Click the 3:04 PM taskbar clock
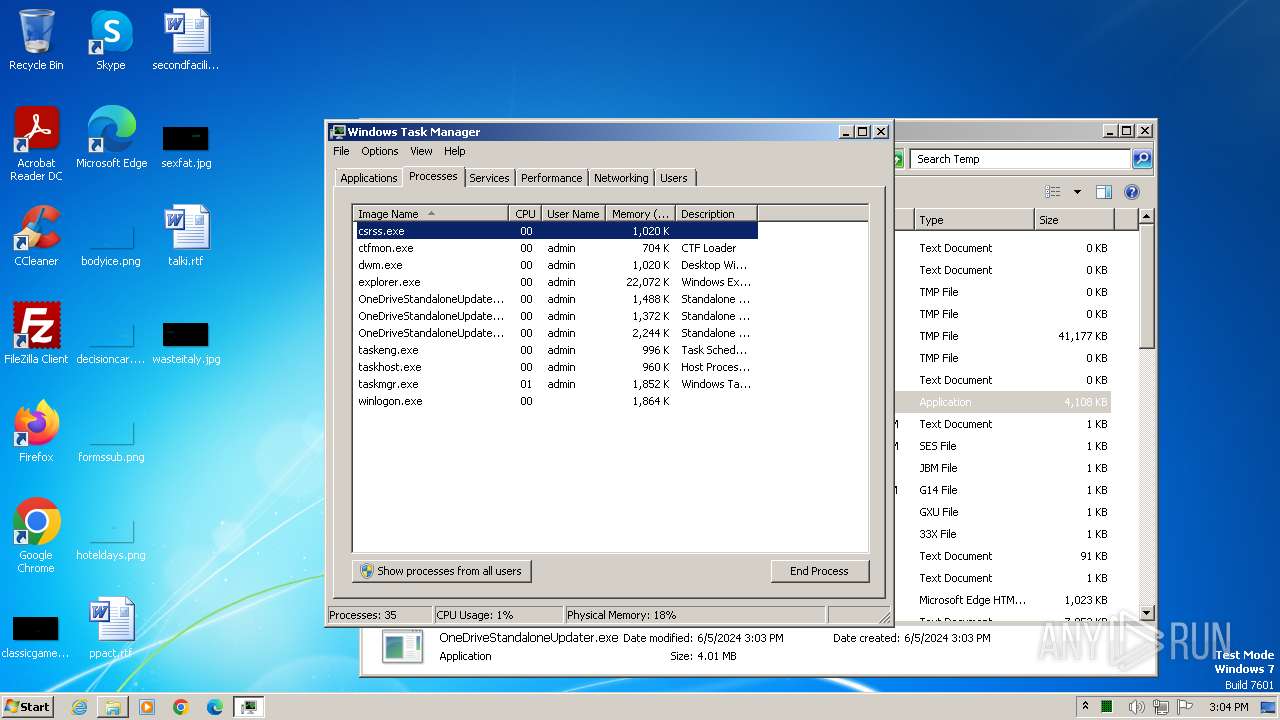The width and height of the screenshot is (1280, 720). [x=1228, y=707]
